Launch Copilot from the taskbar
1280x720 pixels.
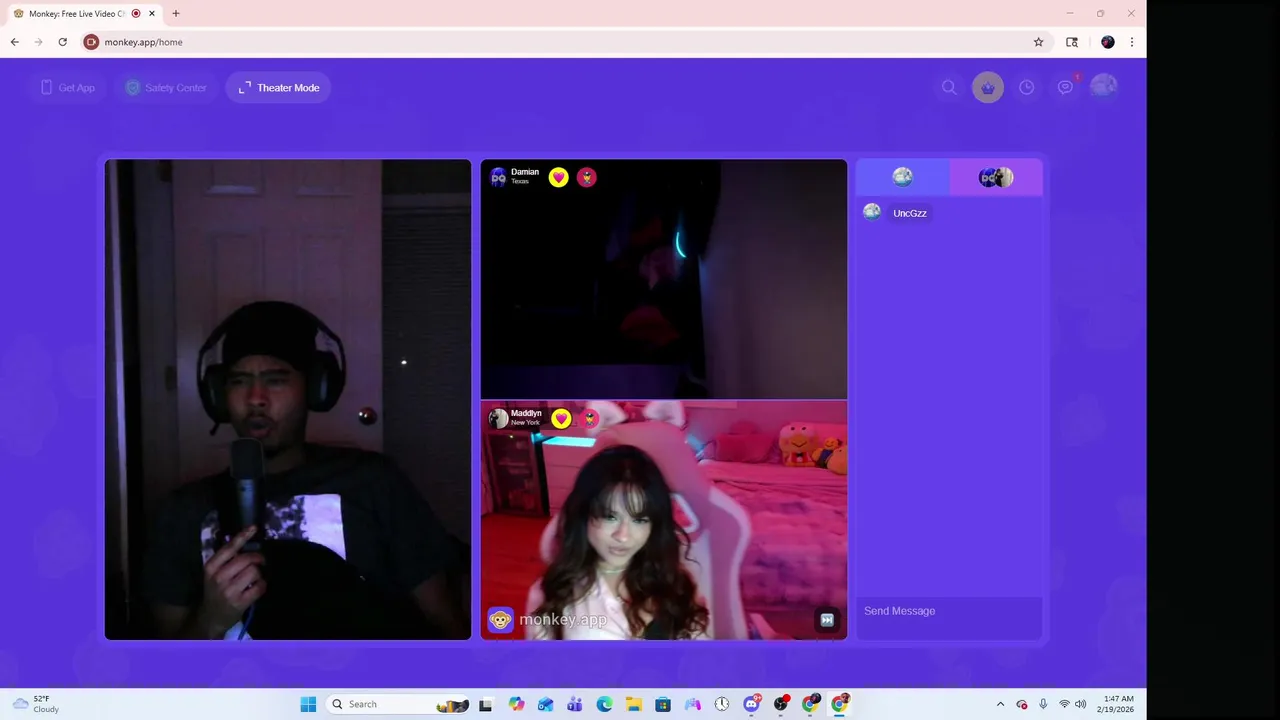[x=516, y=704]
